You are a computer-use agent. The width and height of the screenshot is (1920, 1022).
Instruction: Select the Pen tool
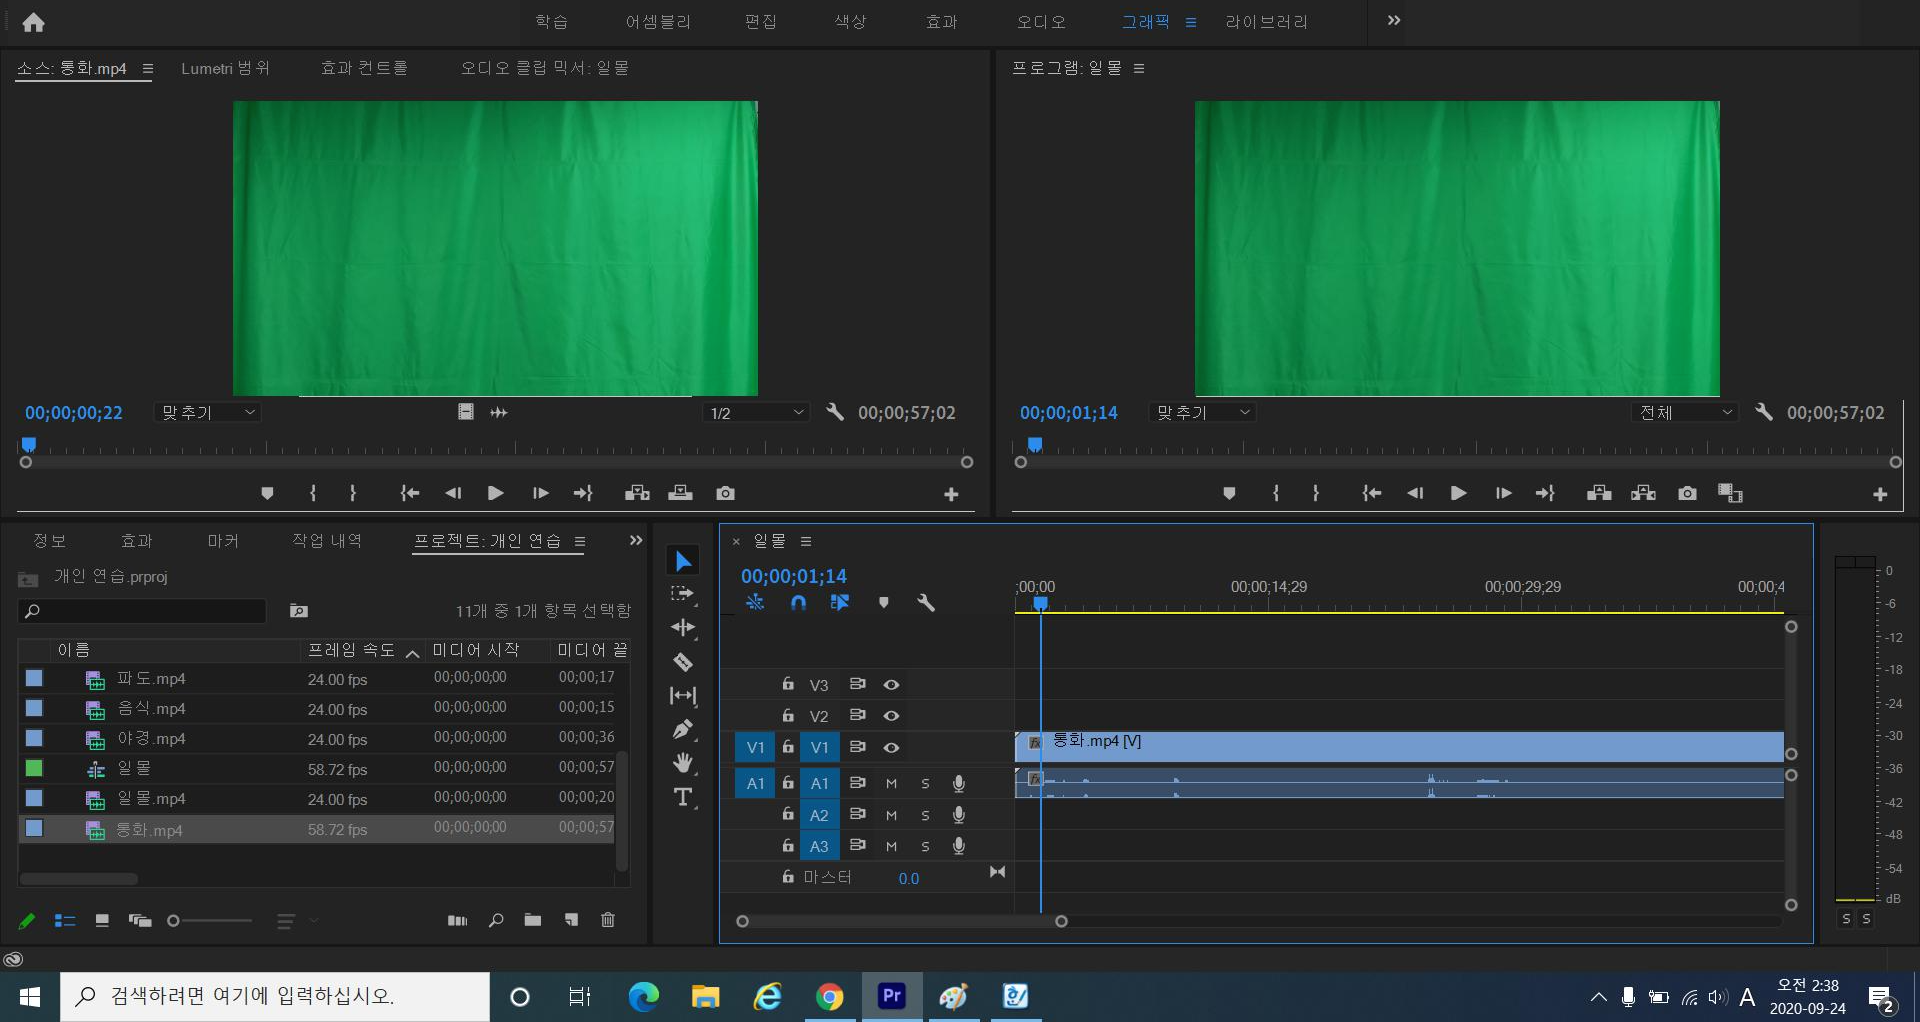coord(683,730)
